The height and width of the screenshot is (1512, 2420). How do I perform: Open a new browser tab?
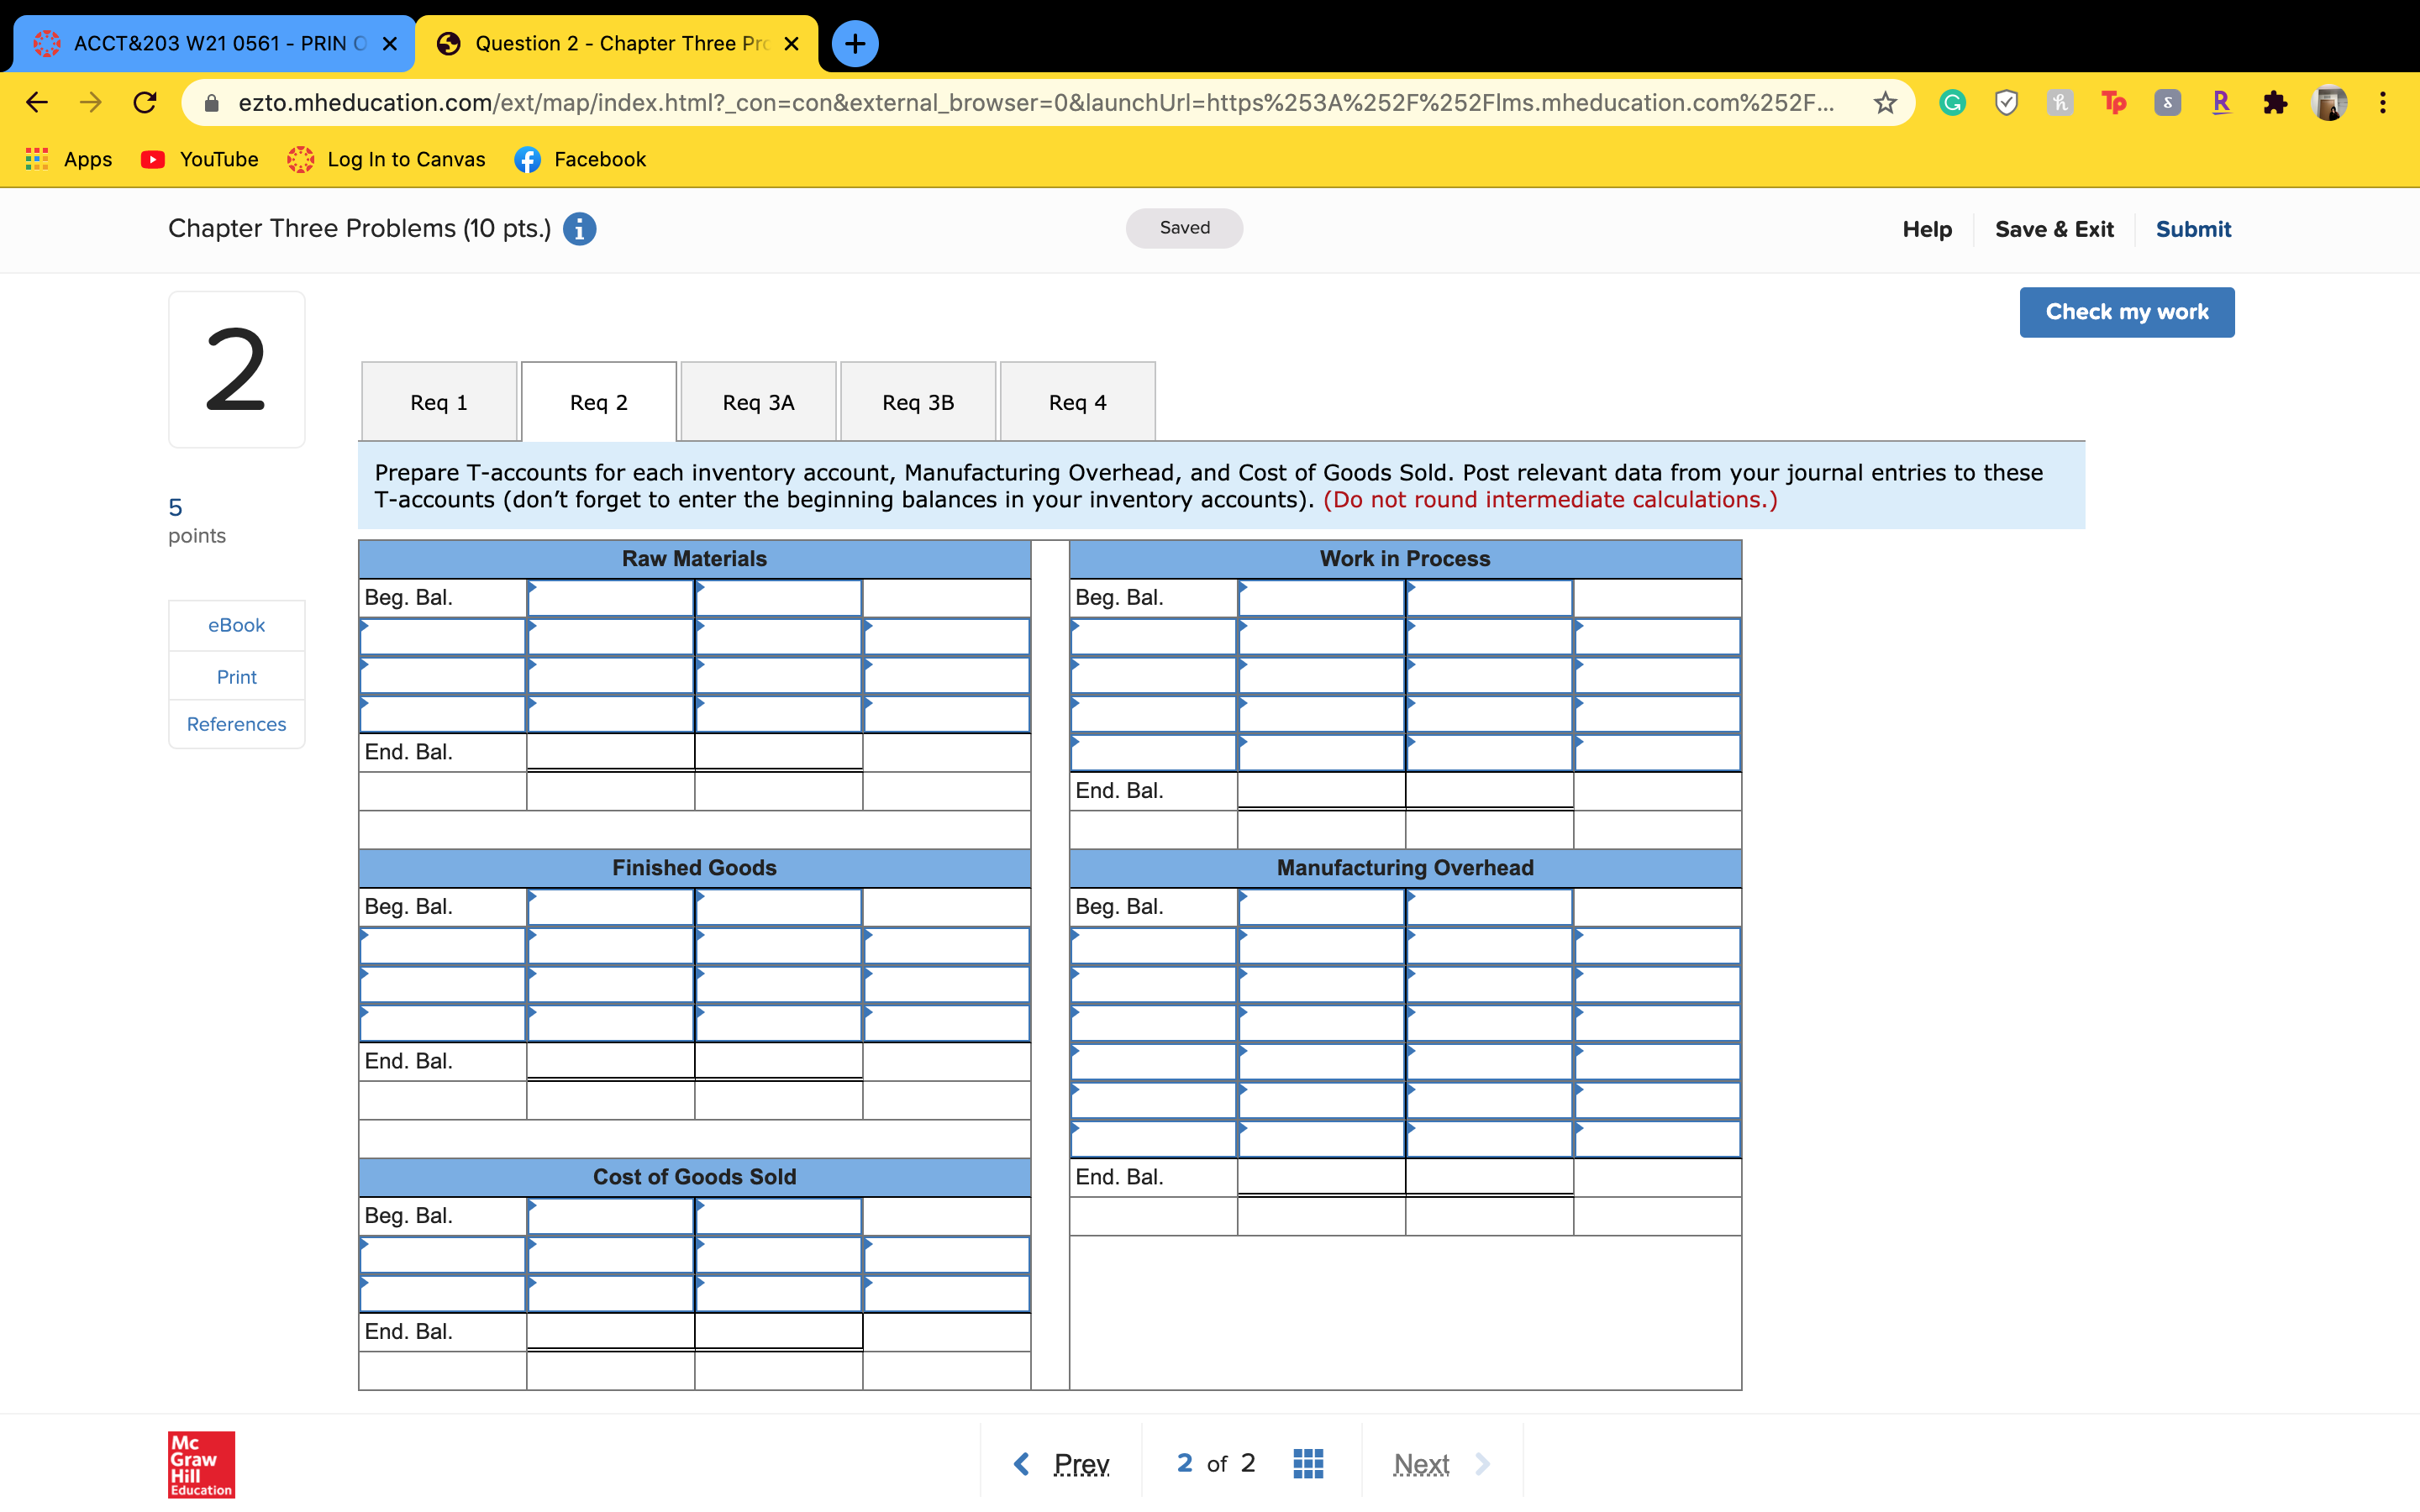(854, 44)
